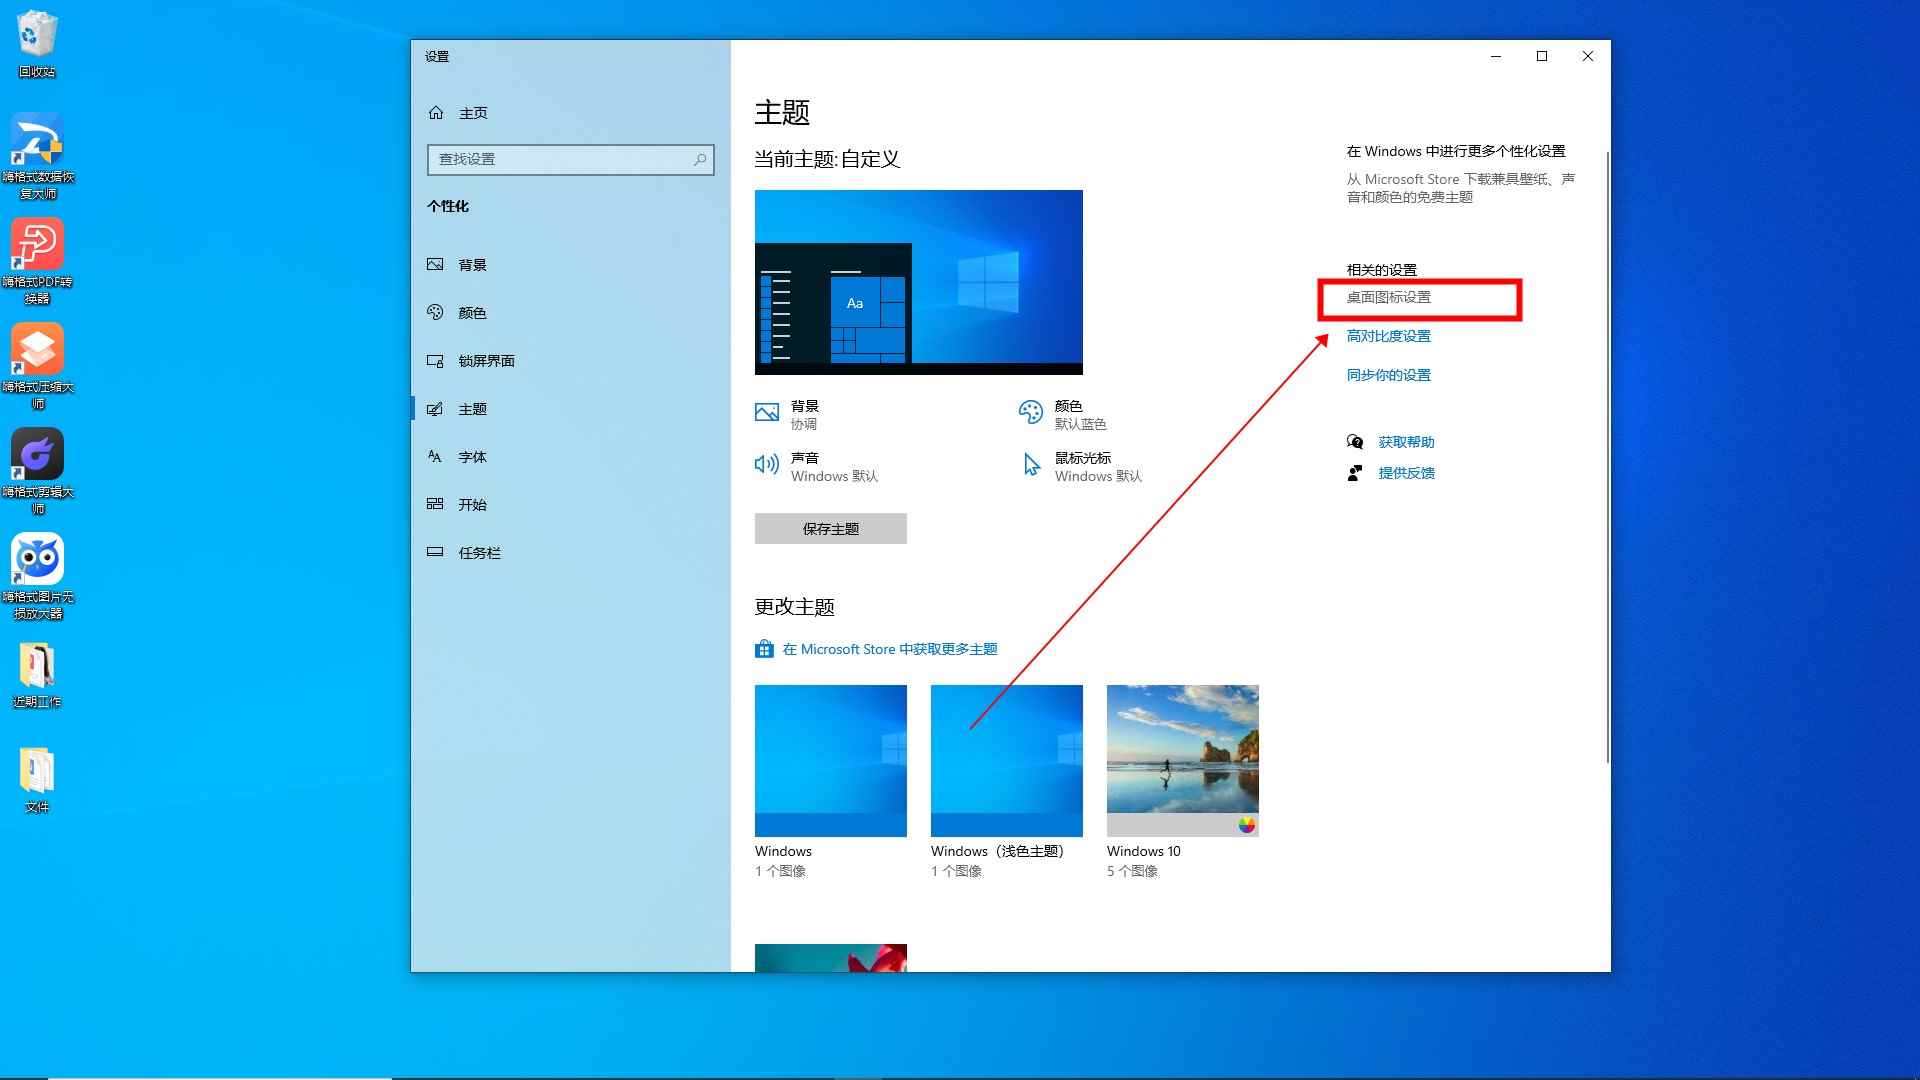Go to 主页 in the Settings sidebar
The width and height of the screenshot is (1920, 1080).
(471, 112)
